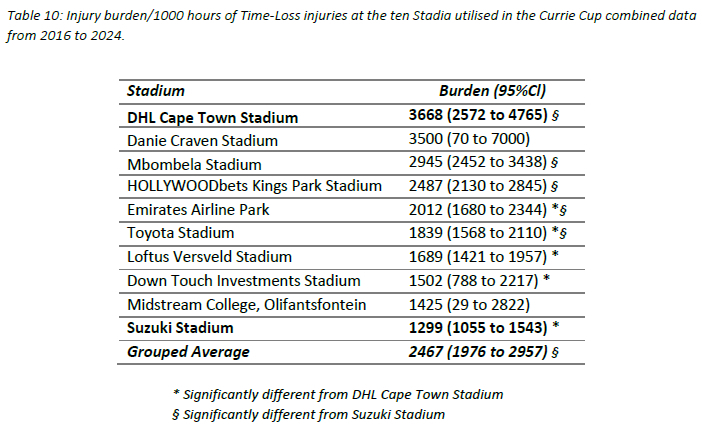Click the Stadium column header
Image resolution: width=702 pixels, height=430 pixels.
[156, 91]
